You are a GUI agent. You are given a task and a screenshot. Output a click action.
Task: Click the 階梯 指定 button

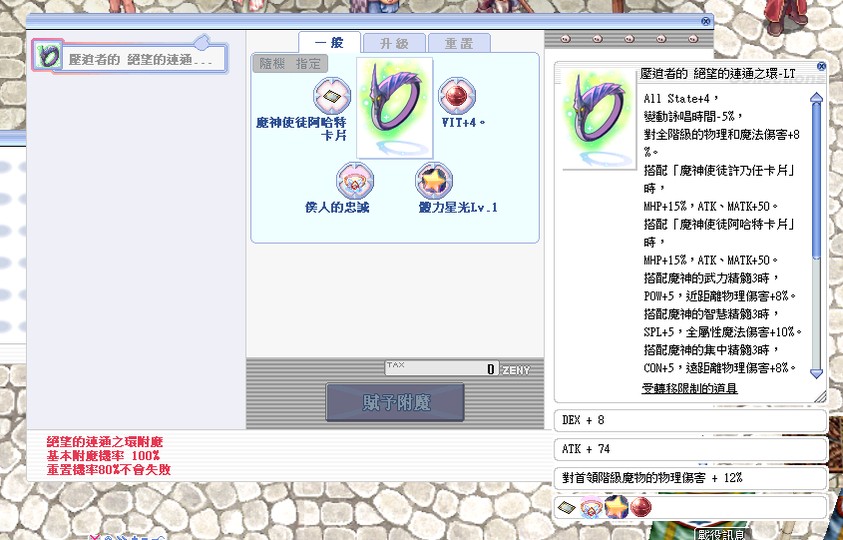pyautogui.click(x=288, y=63)
